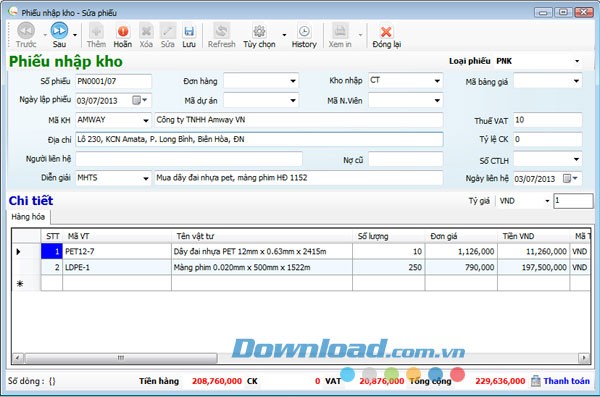The image size is (600, 397).
Task: Click quantity cell 250
Action: point(388,267)
